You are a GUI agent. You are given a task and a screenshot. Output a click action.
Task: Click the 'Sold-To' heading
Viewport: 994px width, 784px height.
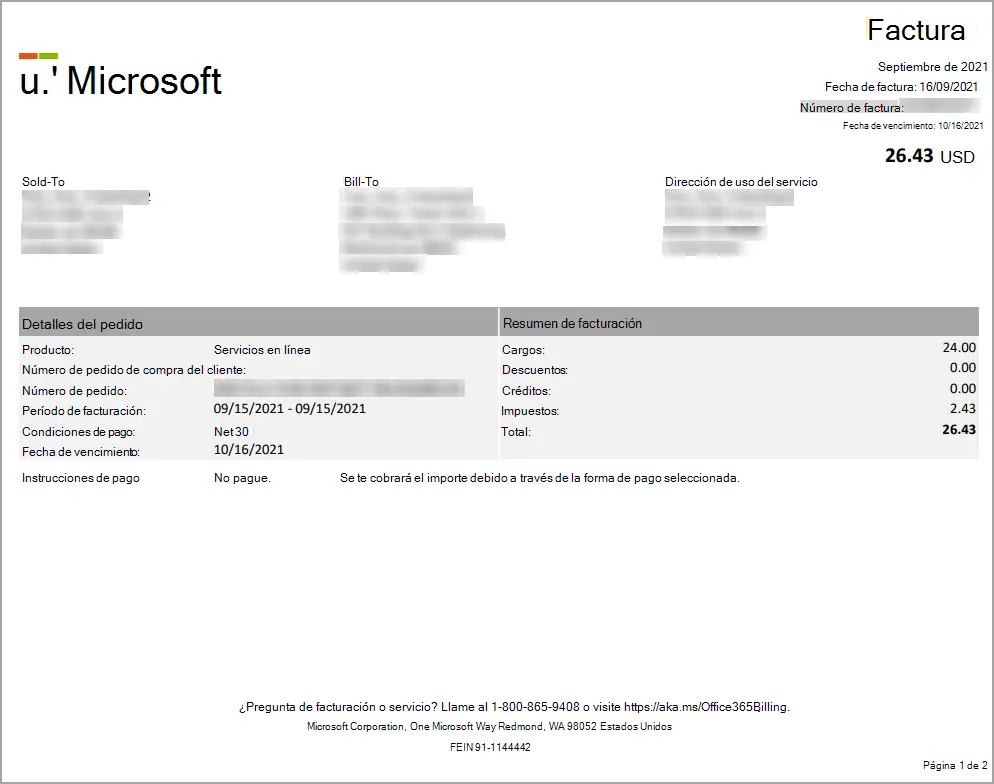pyautogui.click(x=43, y=182)
